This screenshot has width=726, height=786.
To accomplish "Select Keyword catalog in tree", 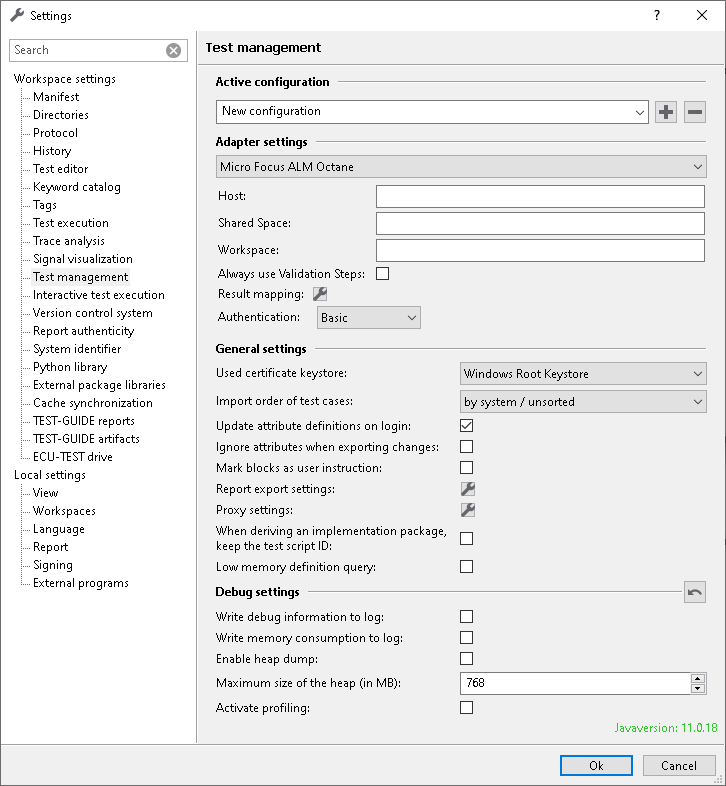I will tap(77, 187).
